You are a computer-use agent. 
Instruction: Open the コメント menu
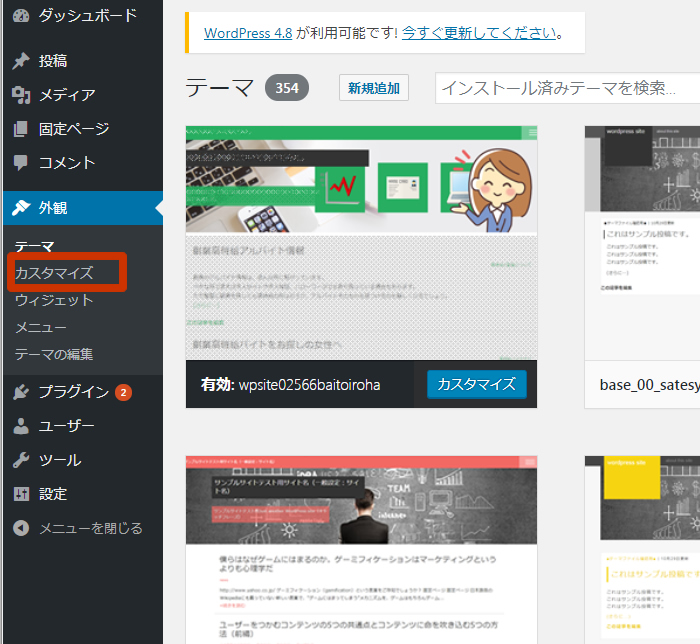pyautogui.click(x=67, y=163)
